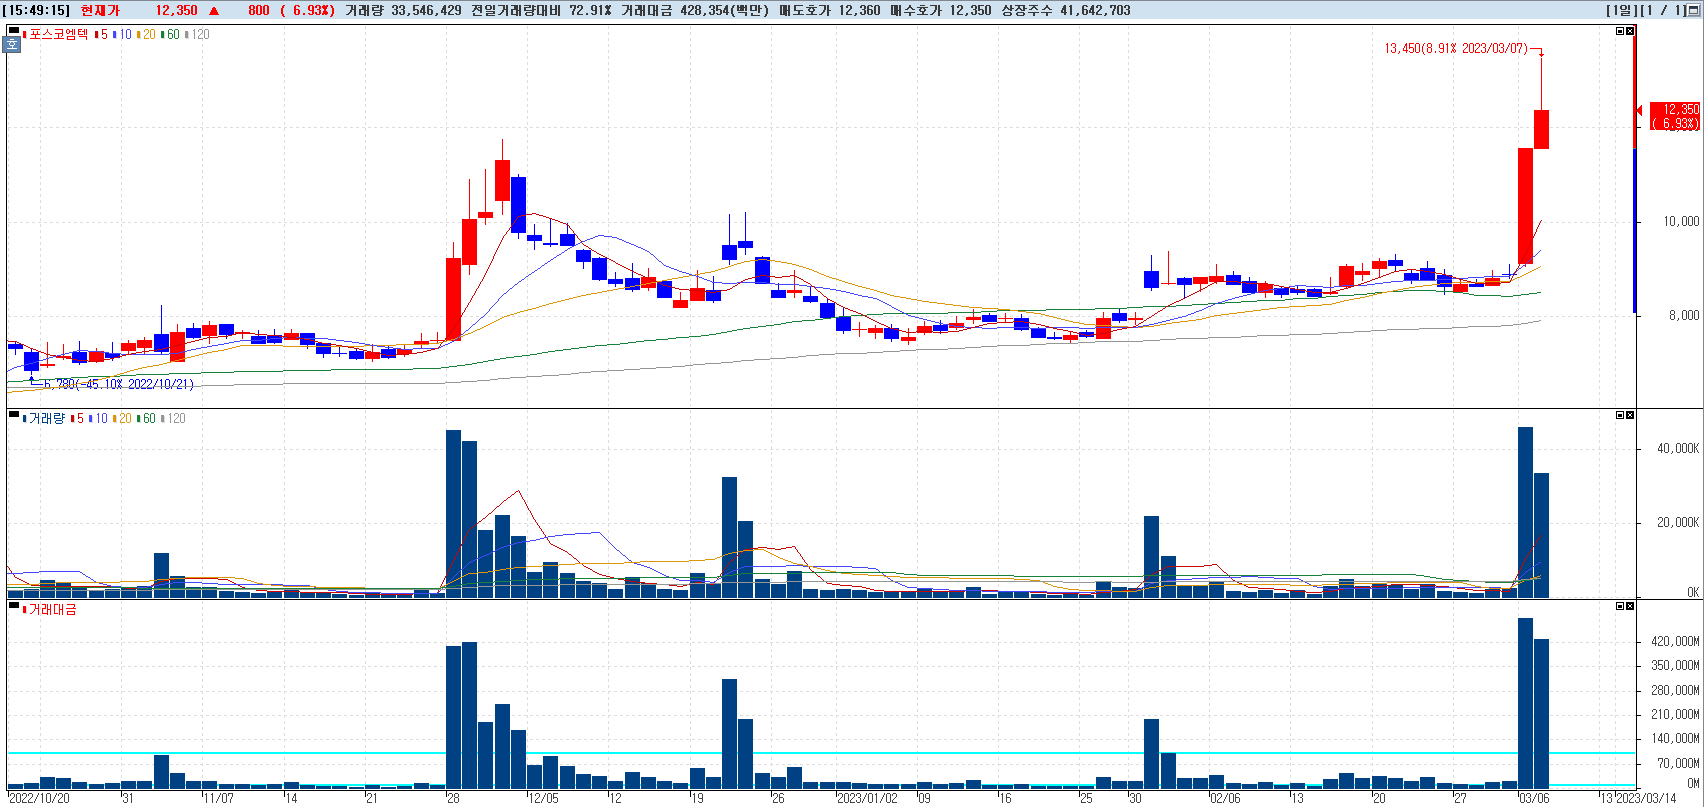Minimize the price chart panel

pyautogui.click(x=1620, y=31)
